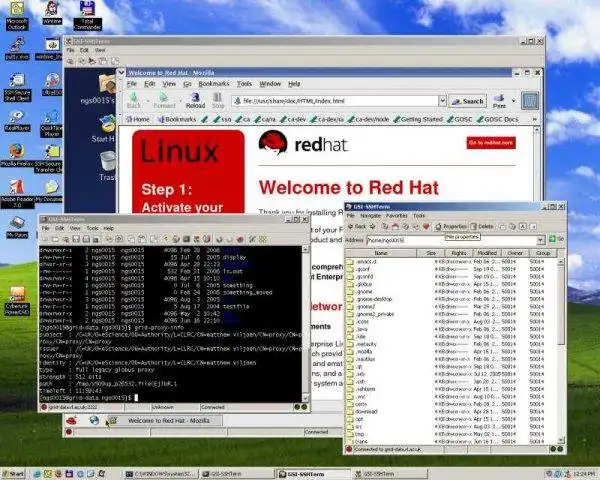Click the file browser vertical scrollbar

point(561,350)
